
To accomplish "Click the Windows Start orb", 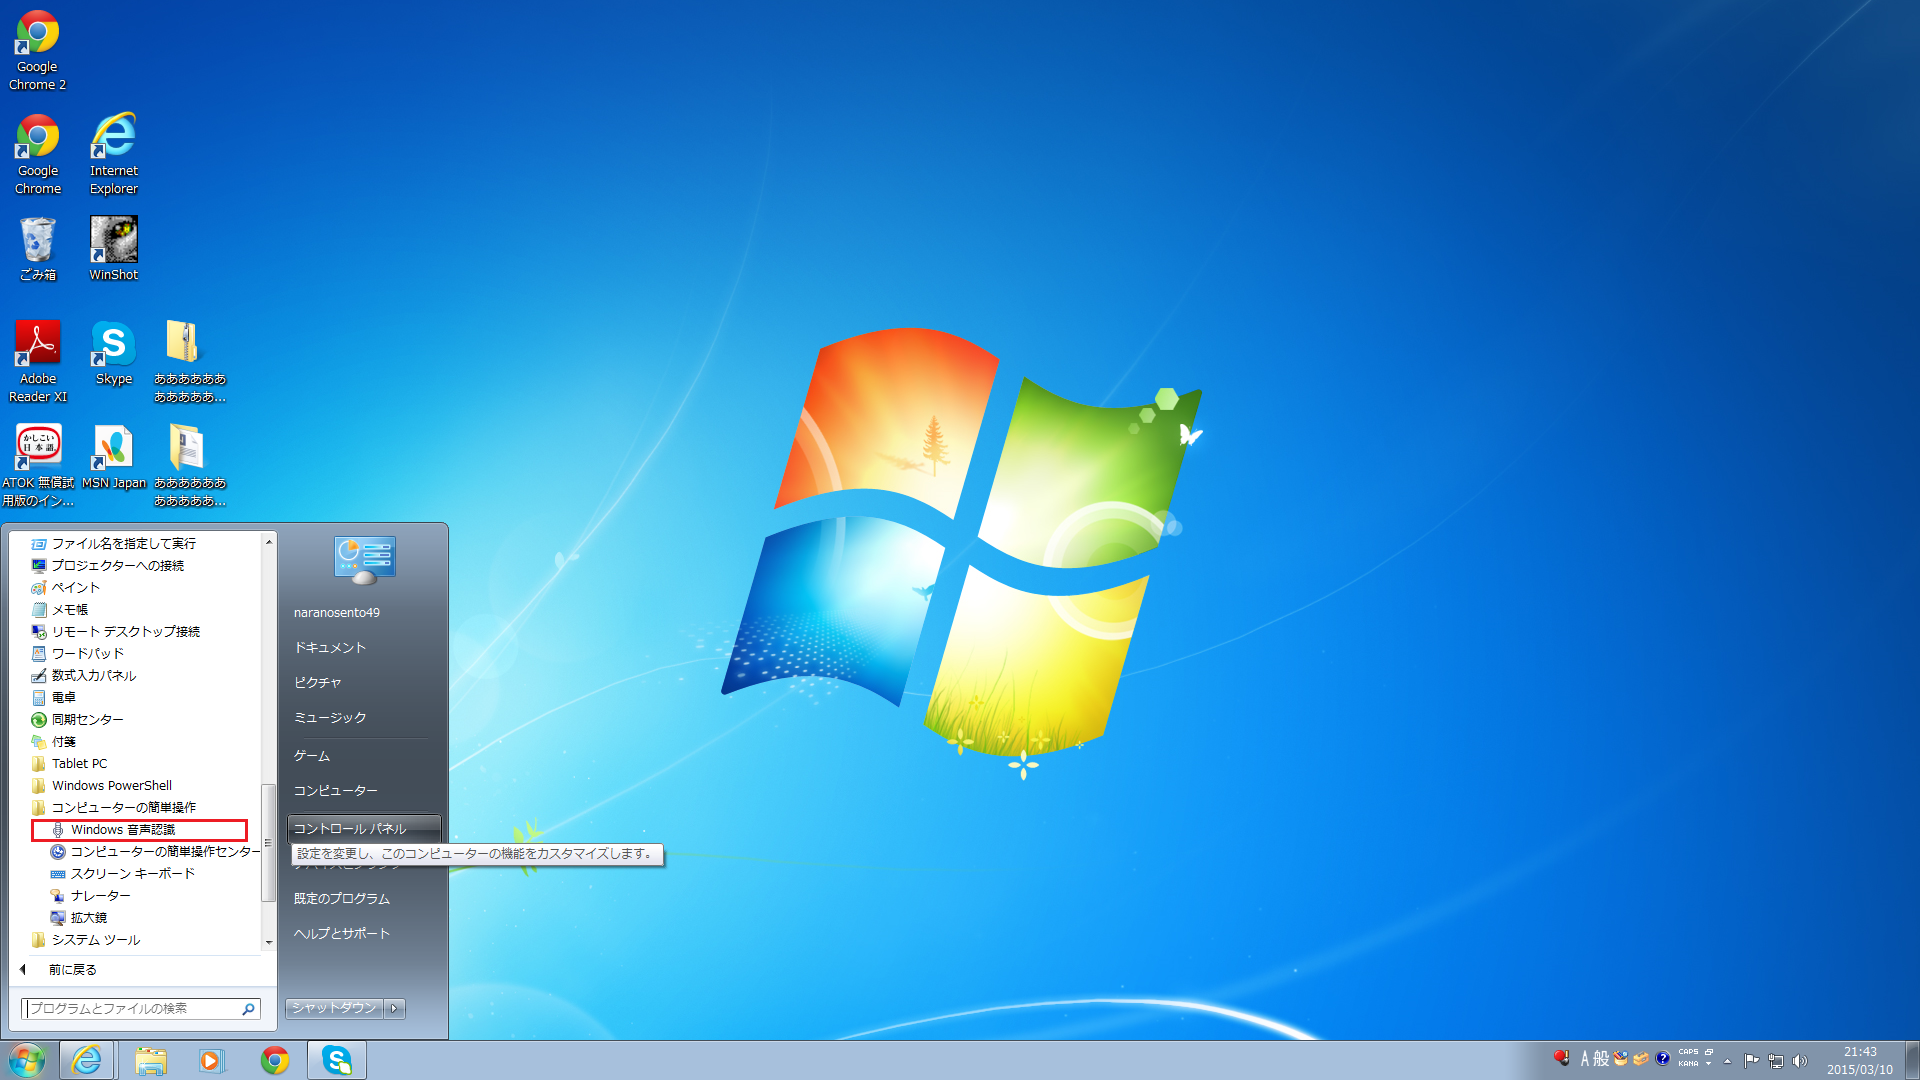I will [27, 1060].
